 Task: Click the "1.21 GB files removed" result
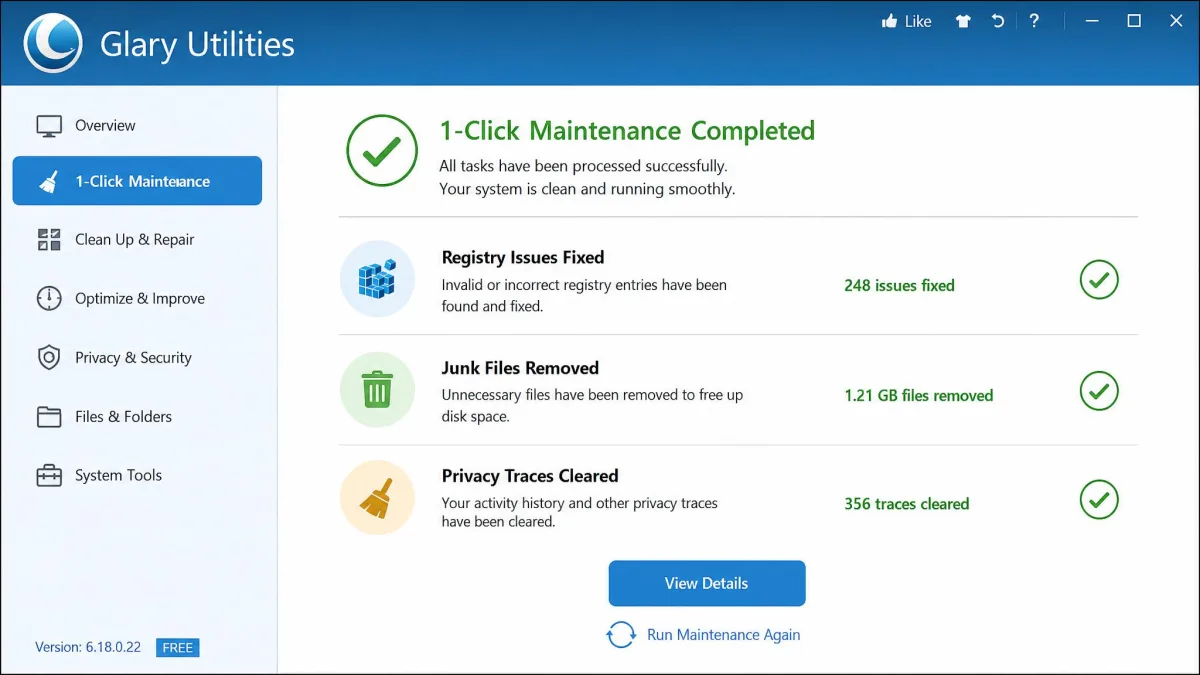coord(919,395)
